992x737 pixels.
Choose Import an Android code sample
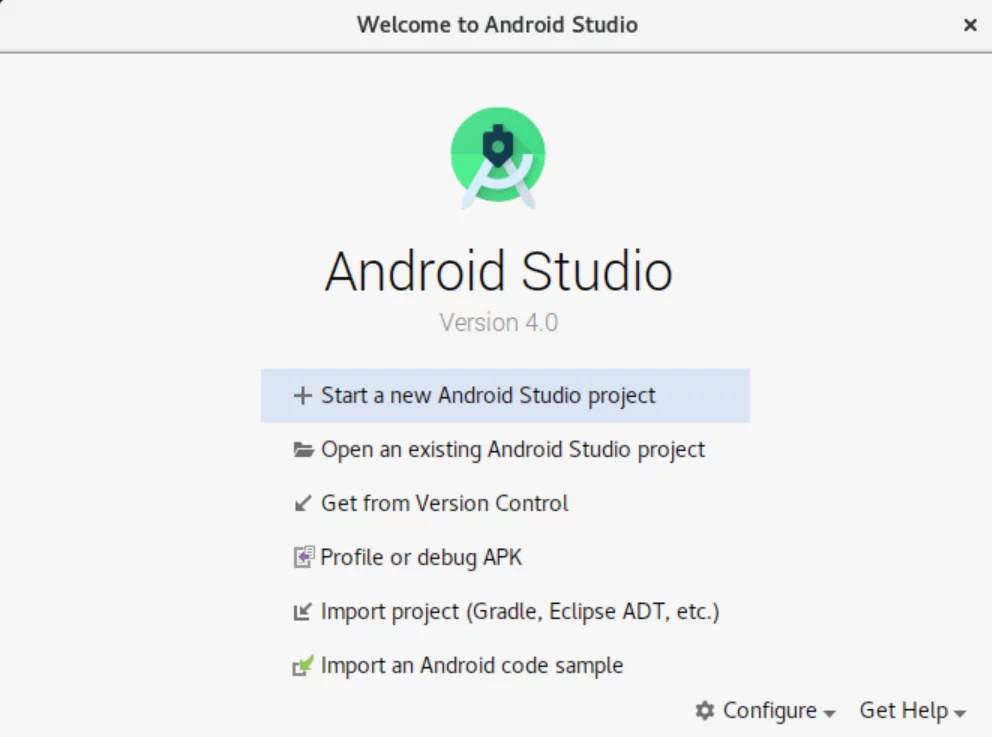(505, 666)
